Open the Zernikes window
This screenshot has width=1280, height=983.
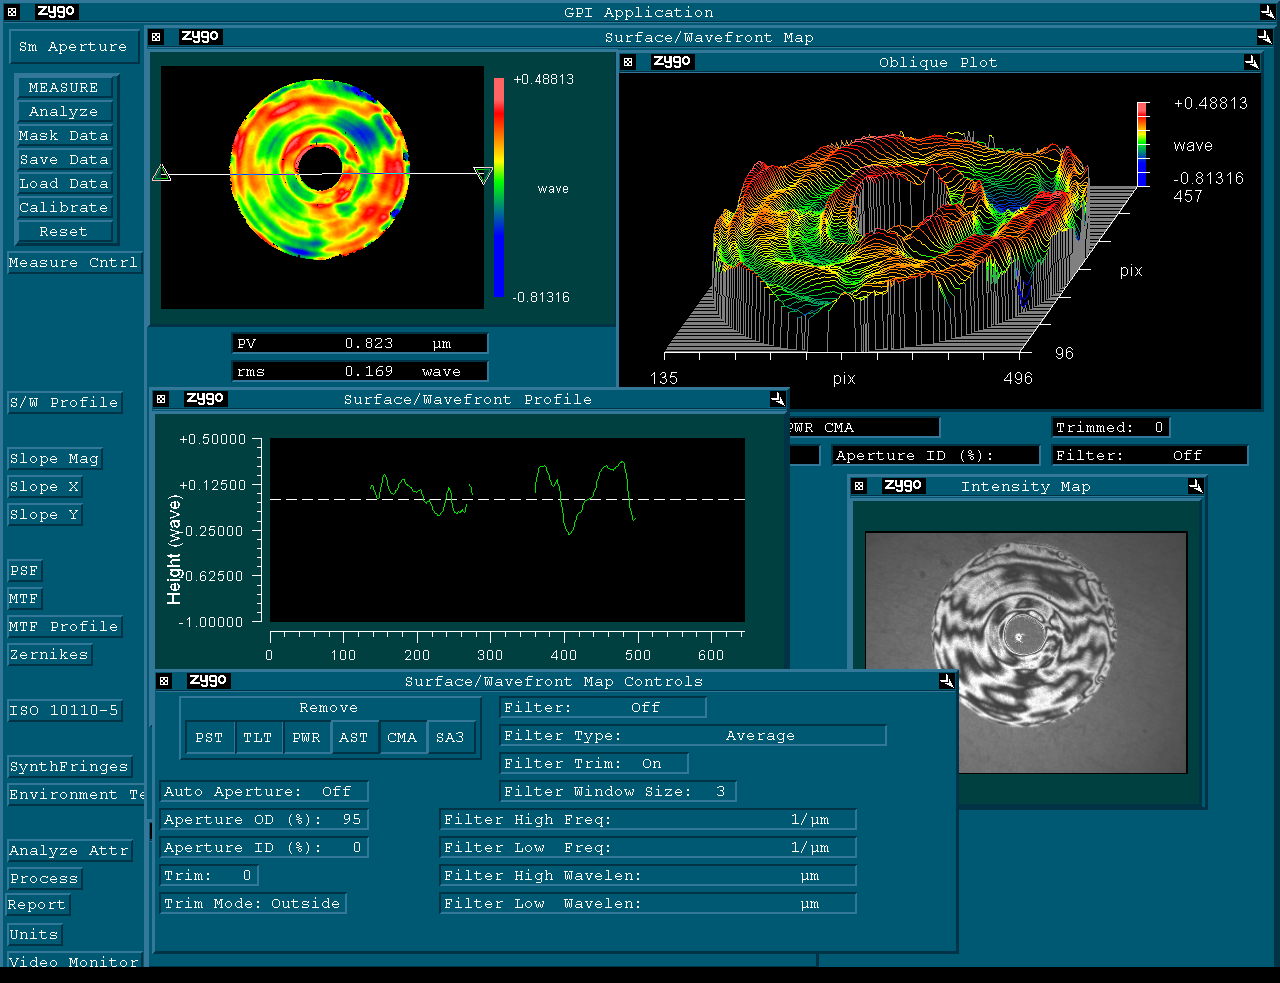[49, 655]
